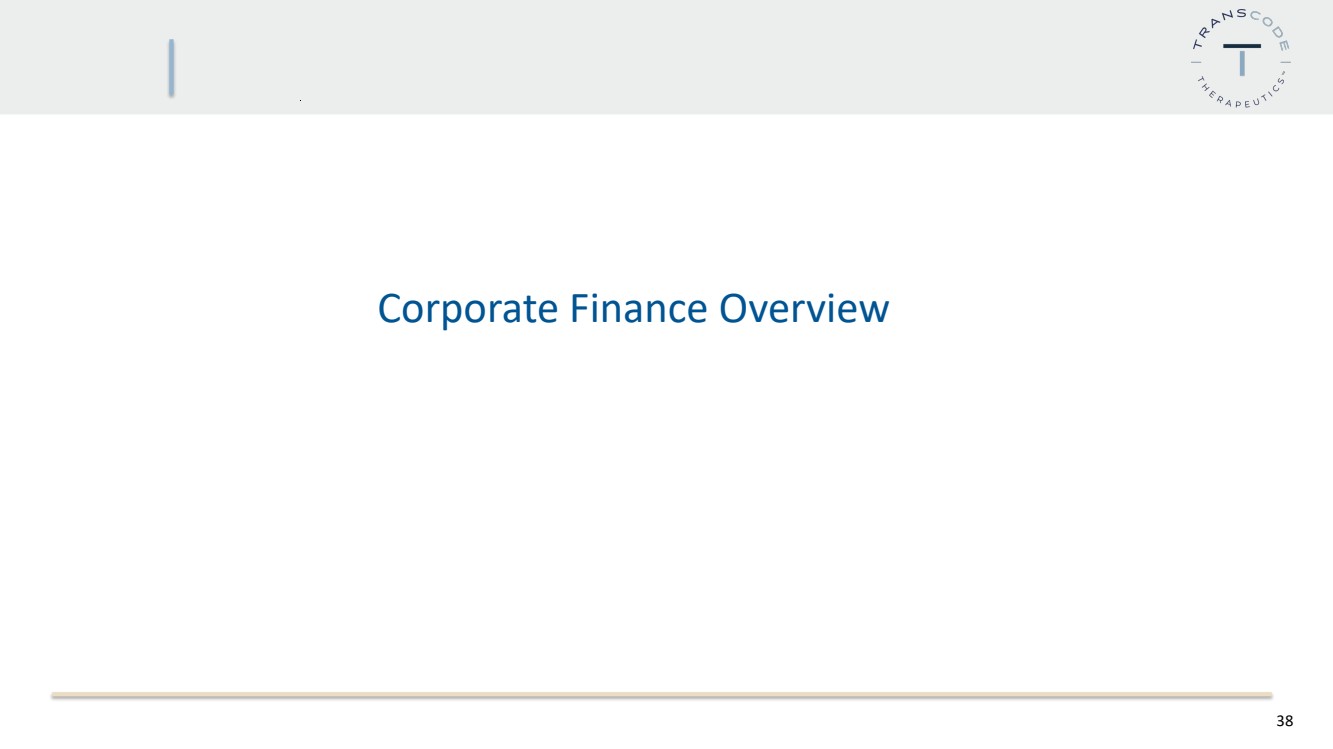The height and width of the screenshot is (749, 1333).
Task: Click the tiny black dot in the header
Action: coord(300,102)
